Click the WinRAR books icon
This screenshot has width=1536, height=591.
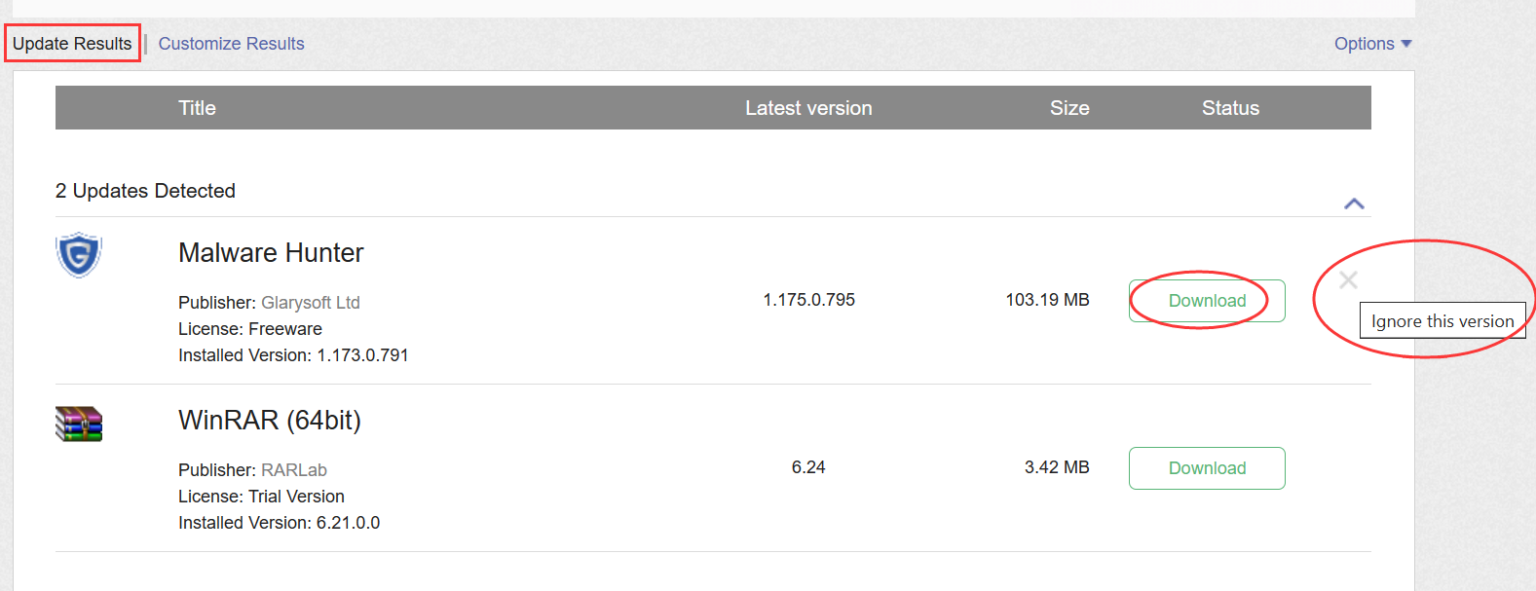click(79, 423)
